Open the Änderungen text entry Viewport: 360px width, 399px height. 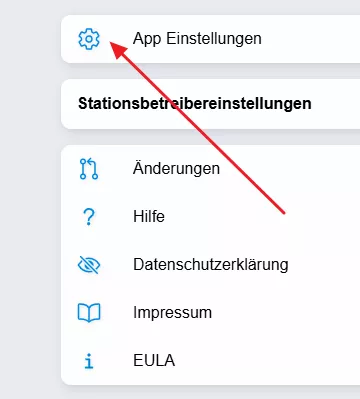(176, 168)
